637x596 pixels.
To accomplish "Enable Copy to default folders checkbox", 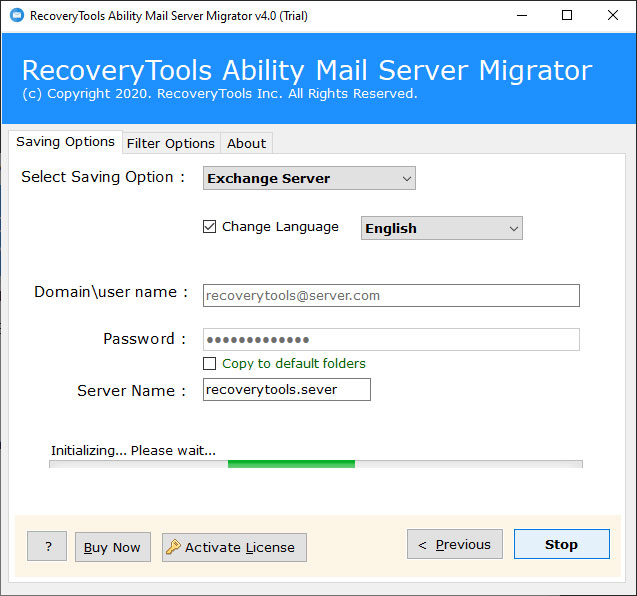I will click(209, 363).
